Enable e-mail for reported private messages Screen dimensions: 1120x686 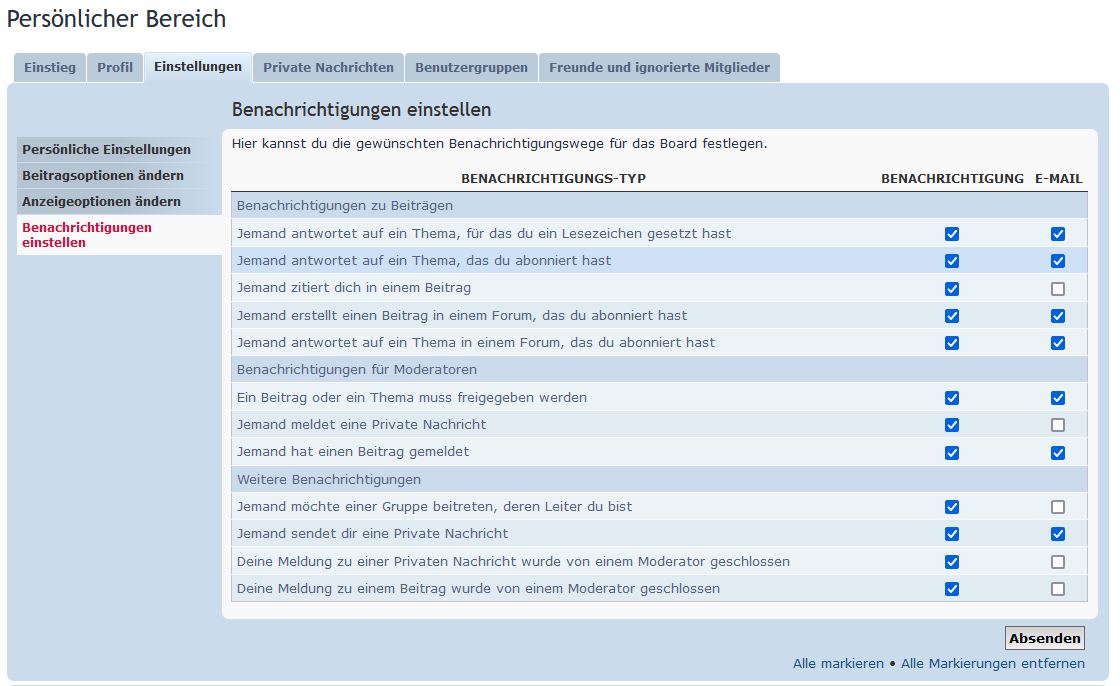tap(1058, 425)
